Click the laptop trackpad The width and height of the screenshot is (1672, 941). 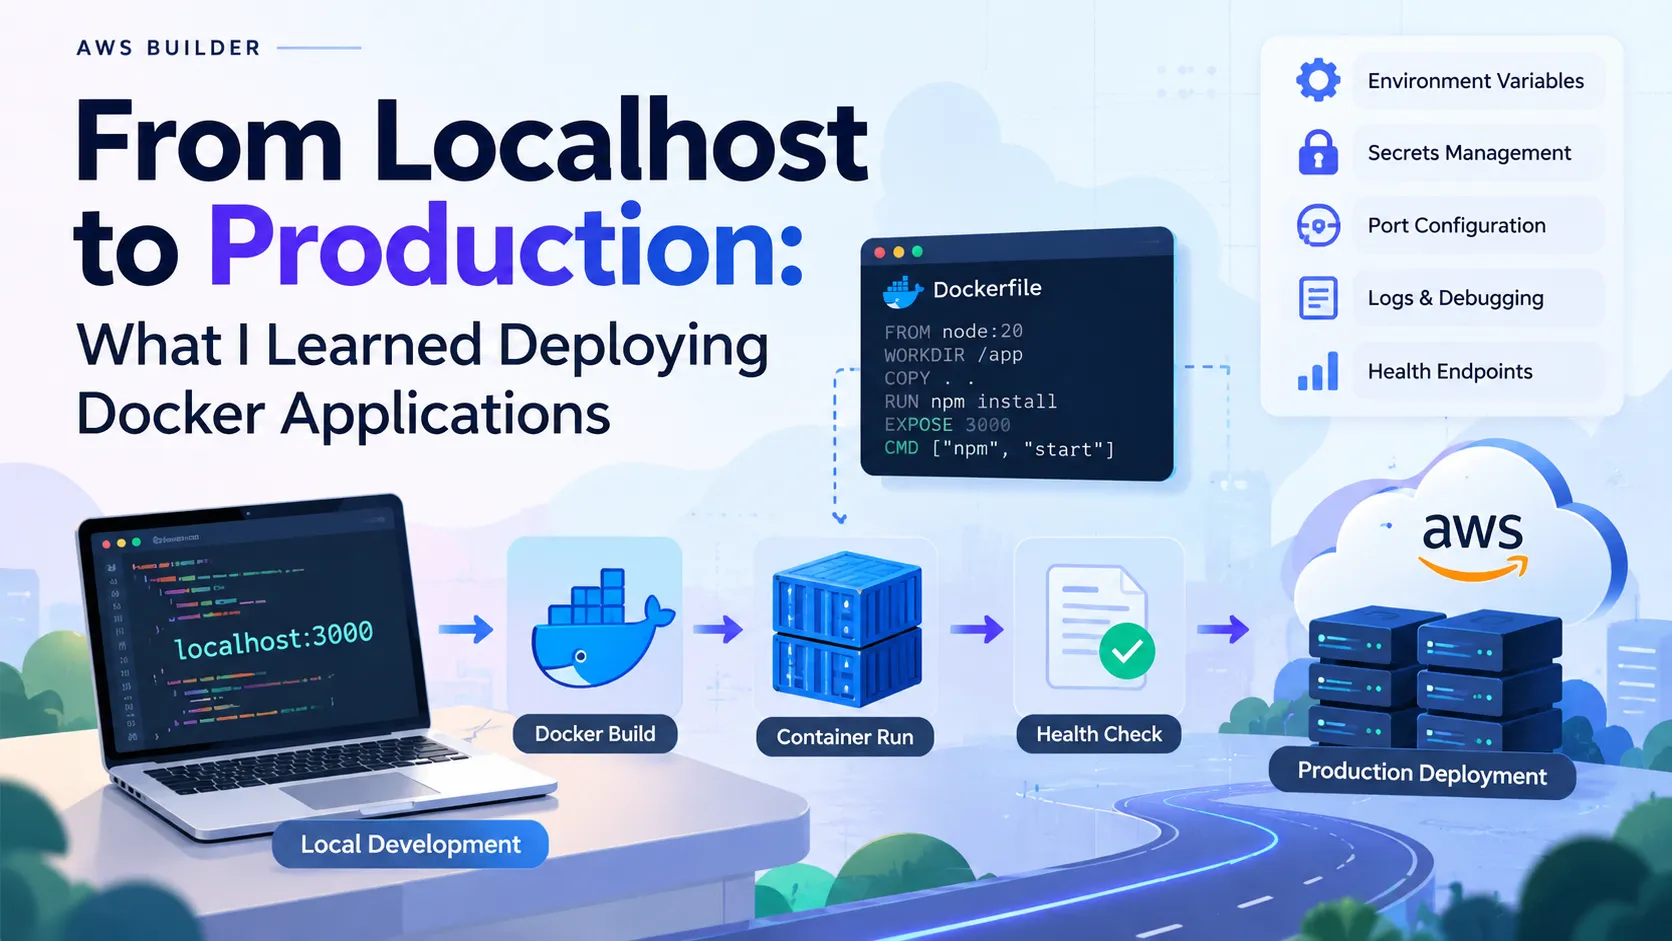pyautogui.click(x=358, y=790)
